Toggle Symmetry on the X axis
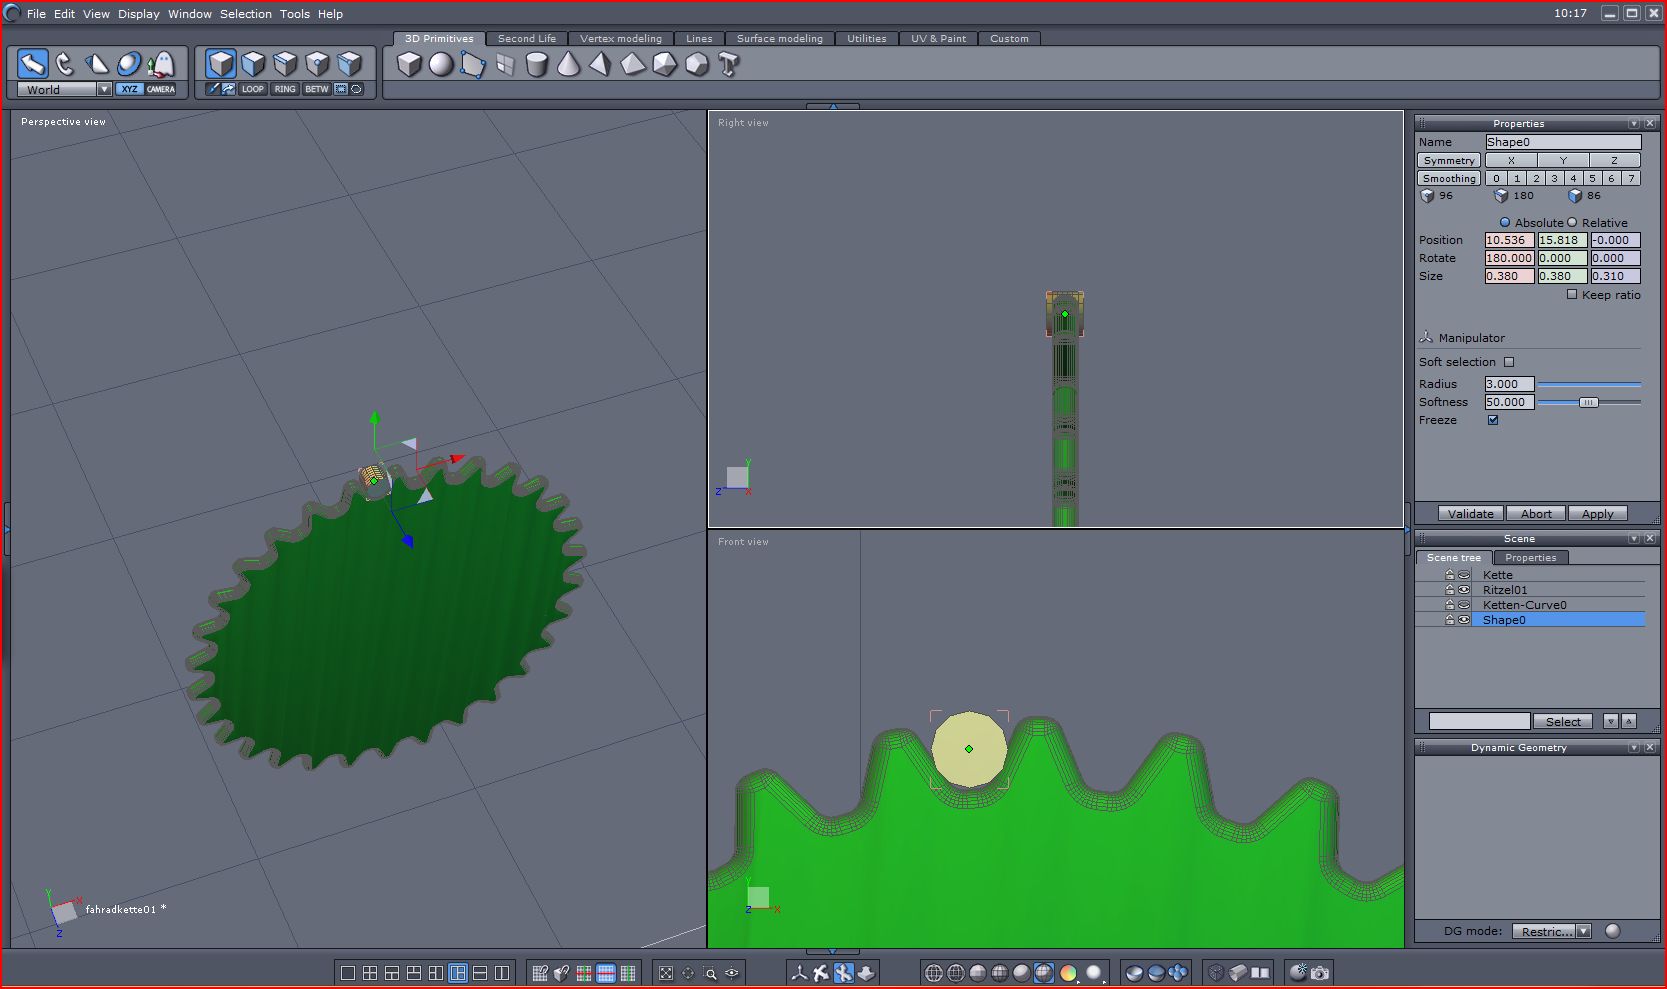1667x989 pixels. (1511, 160)
